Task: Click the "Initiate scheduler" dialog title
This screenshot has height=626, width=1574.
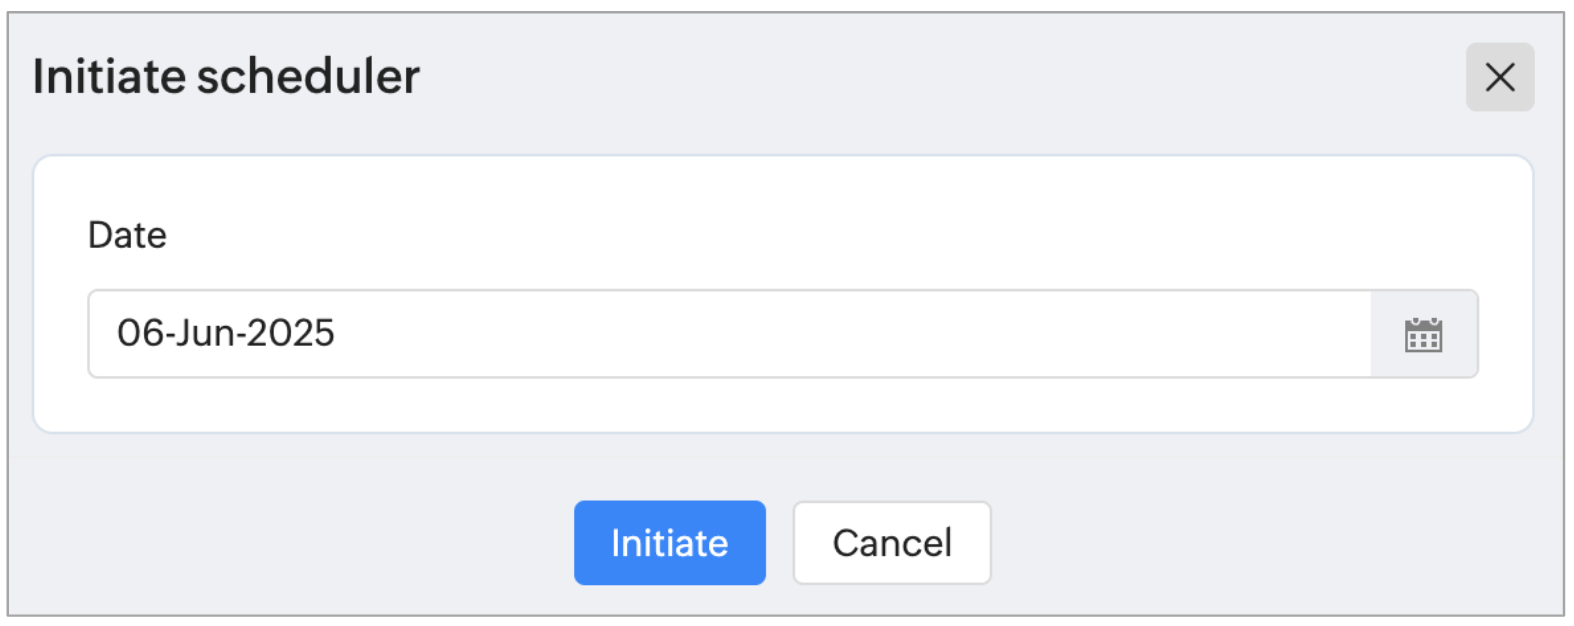Action: tap(226, 77)
